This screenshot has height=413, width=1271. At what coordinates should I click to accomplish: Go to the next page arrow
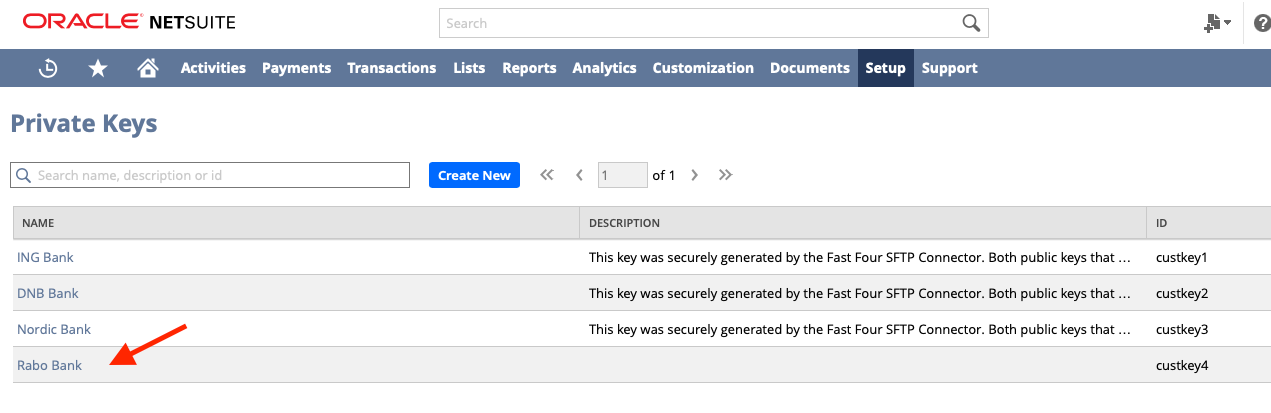point(694,175)
